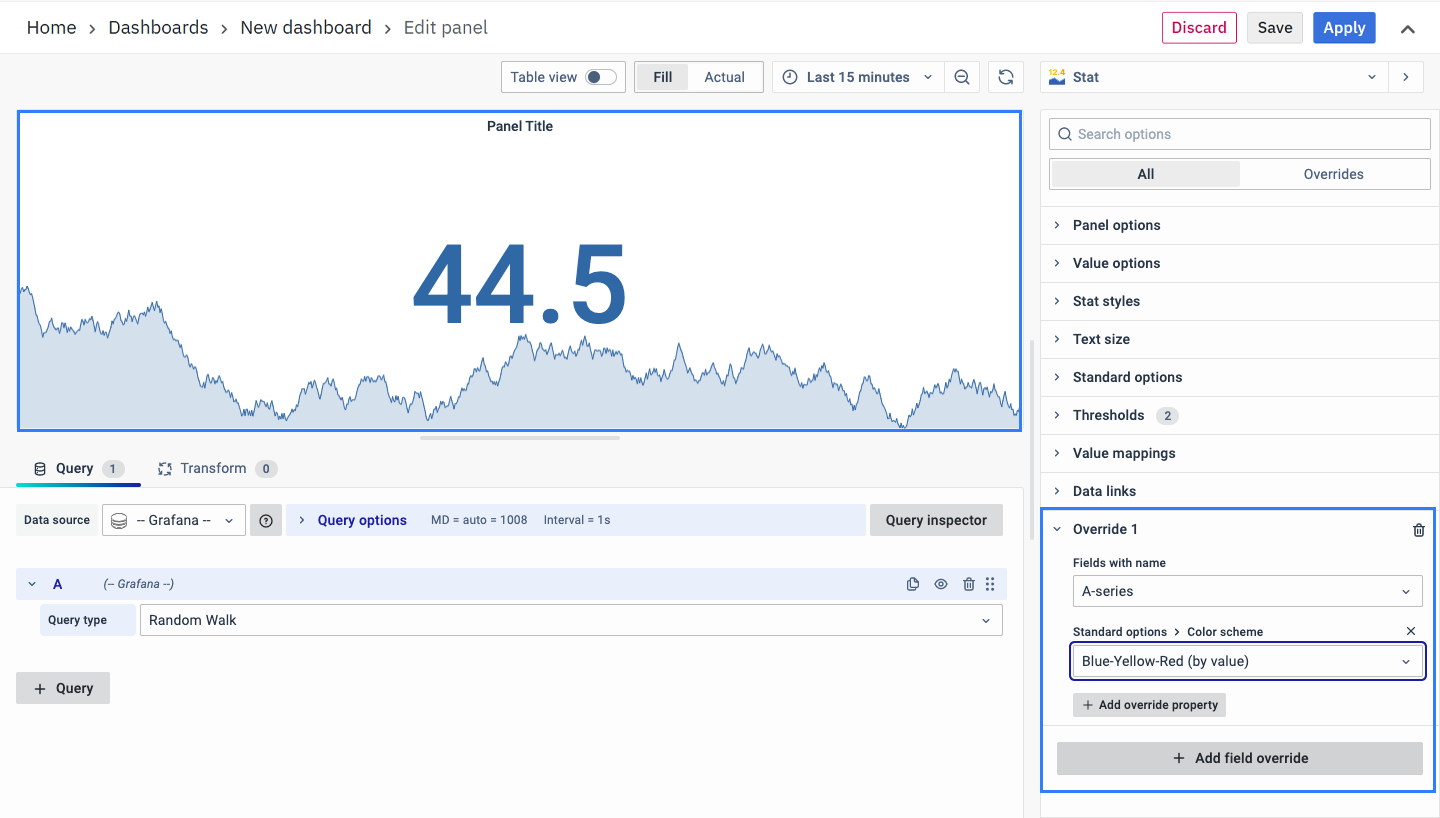Expand the Thresholds section
The height and width of the screenshot is (818, 1440).
coord(1108,415)
